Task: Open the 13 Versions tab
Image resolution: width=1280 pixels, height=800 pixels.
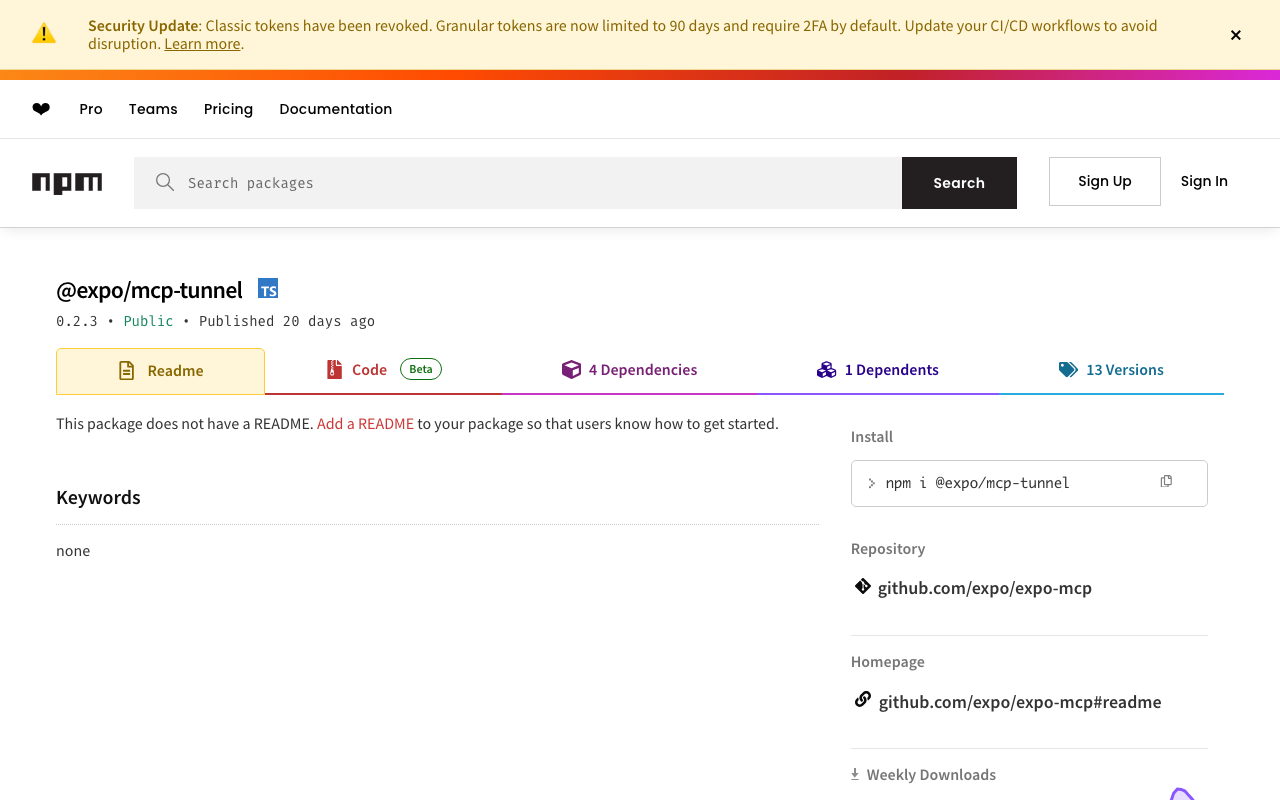Action: tap(1111, 370)
